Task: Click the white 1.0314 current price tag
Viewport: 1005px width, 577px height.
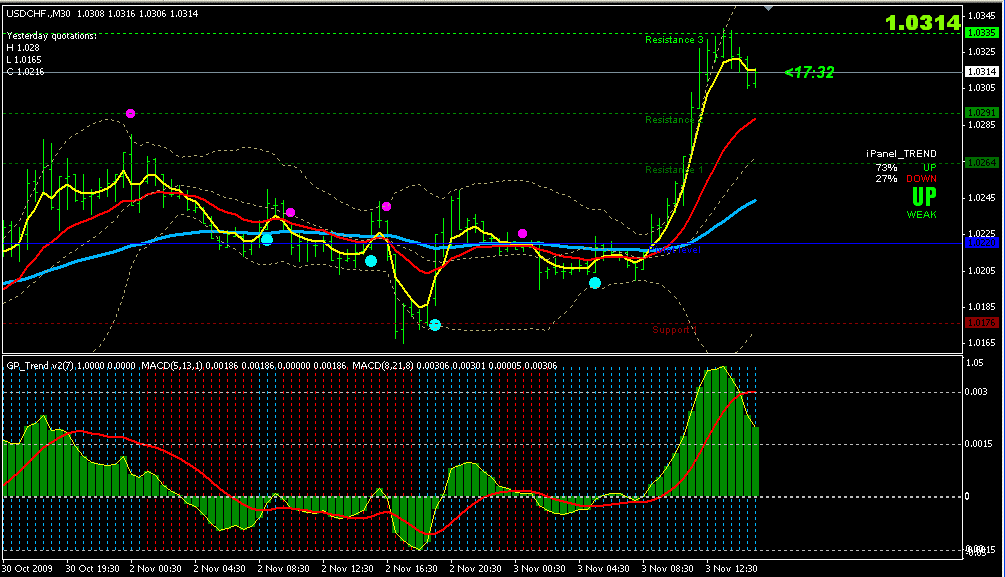Action: tap(981, 72)
